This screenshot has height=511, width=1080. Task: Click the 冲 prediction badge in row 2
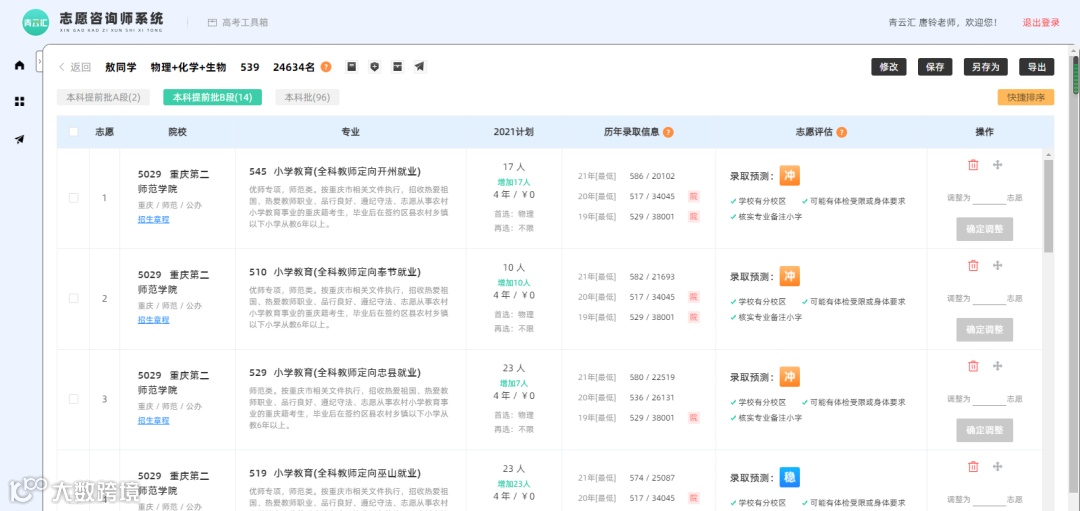click(789, 276)
